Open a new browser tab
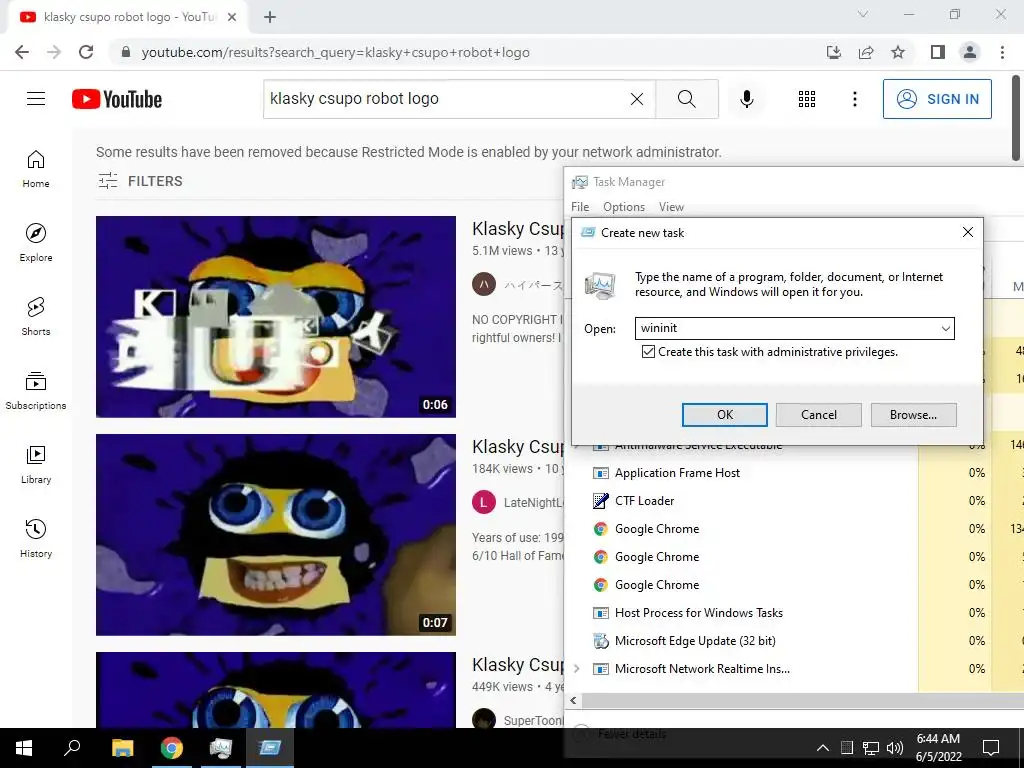The image size is (1024, 768). point(270,17)
